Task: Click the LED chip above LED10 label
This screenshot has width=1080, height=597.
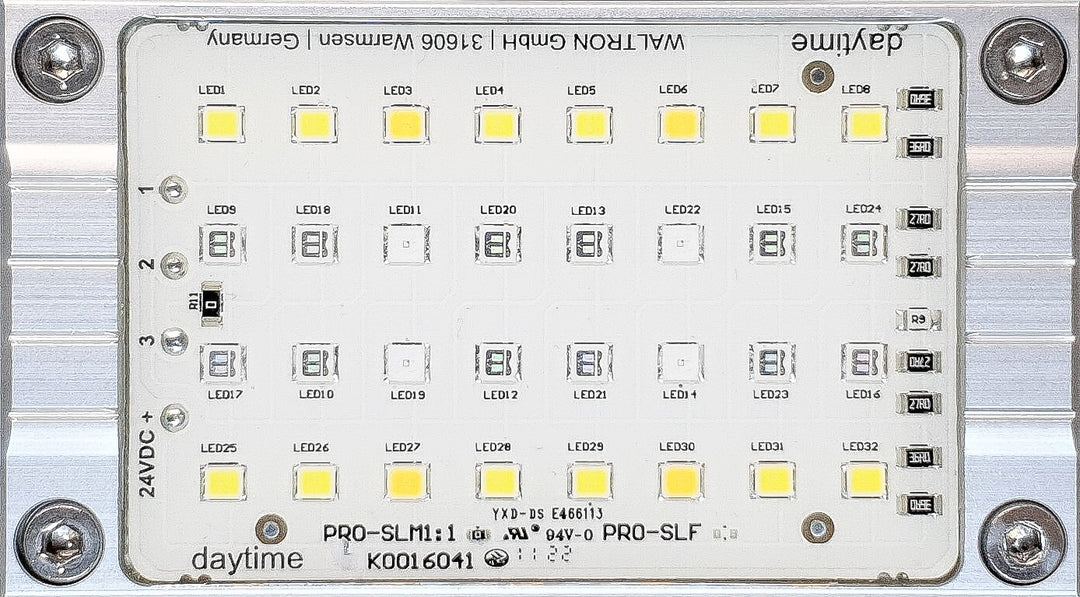Action: [314, 363]
